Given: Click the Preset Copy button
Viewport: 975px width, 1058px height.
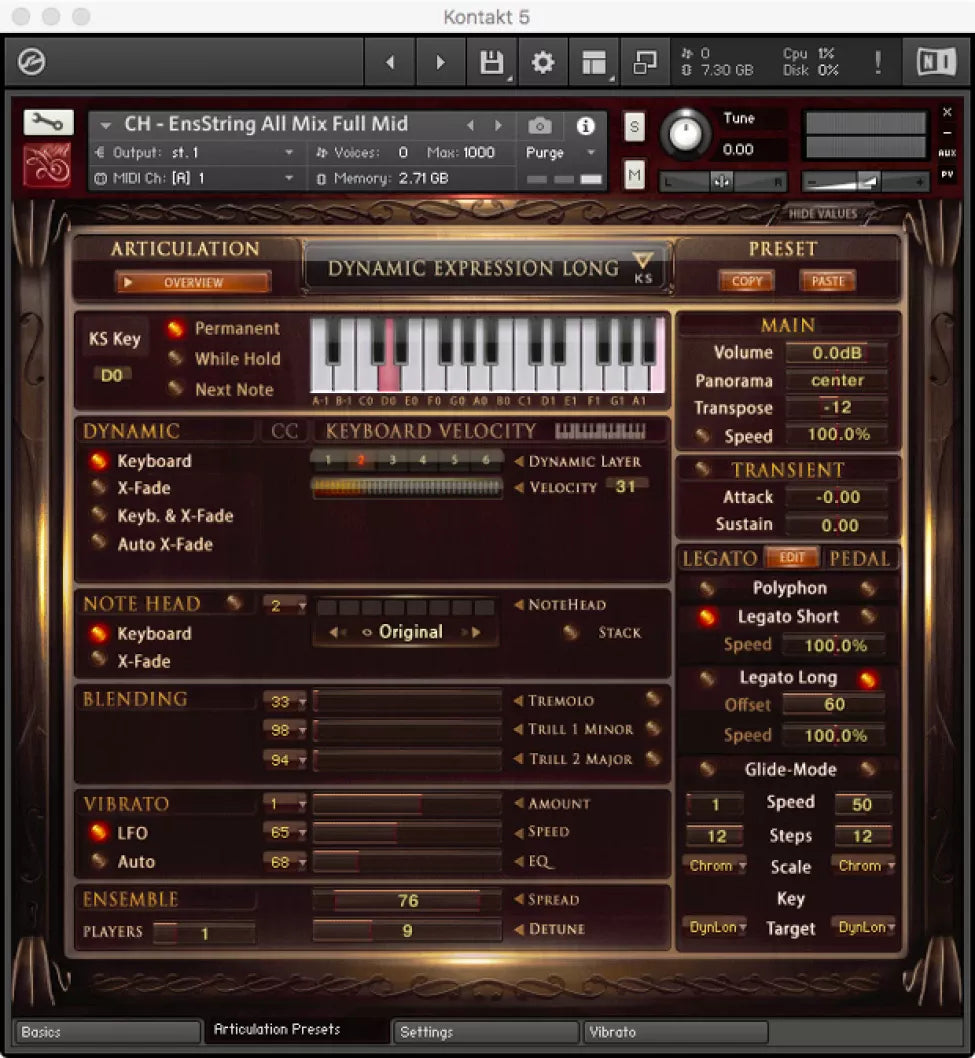Looking at the screenshot, I should tap(747, 282).
